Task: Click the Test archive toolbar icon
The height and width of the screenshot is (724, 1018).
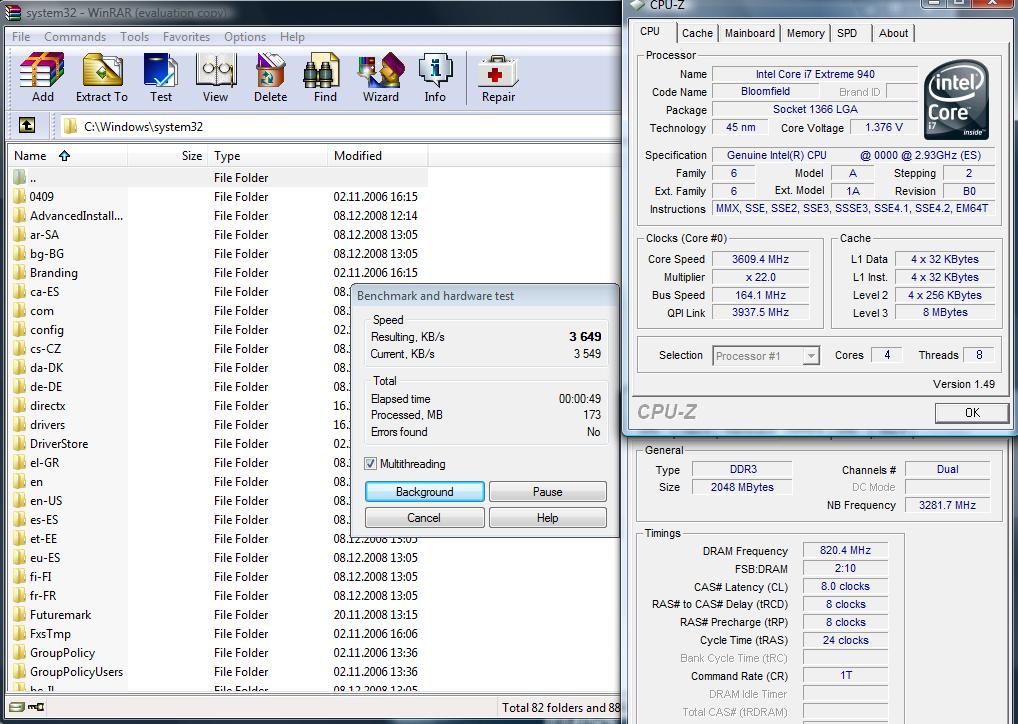Action: (x=160, y=71)
